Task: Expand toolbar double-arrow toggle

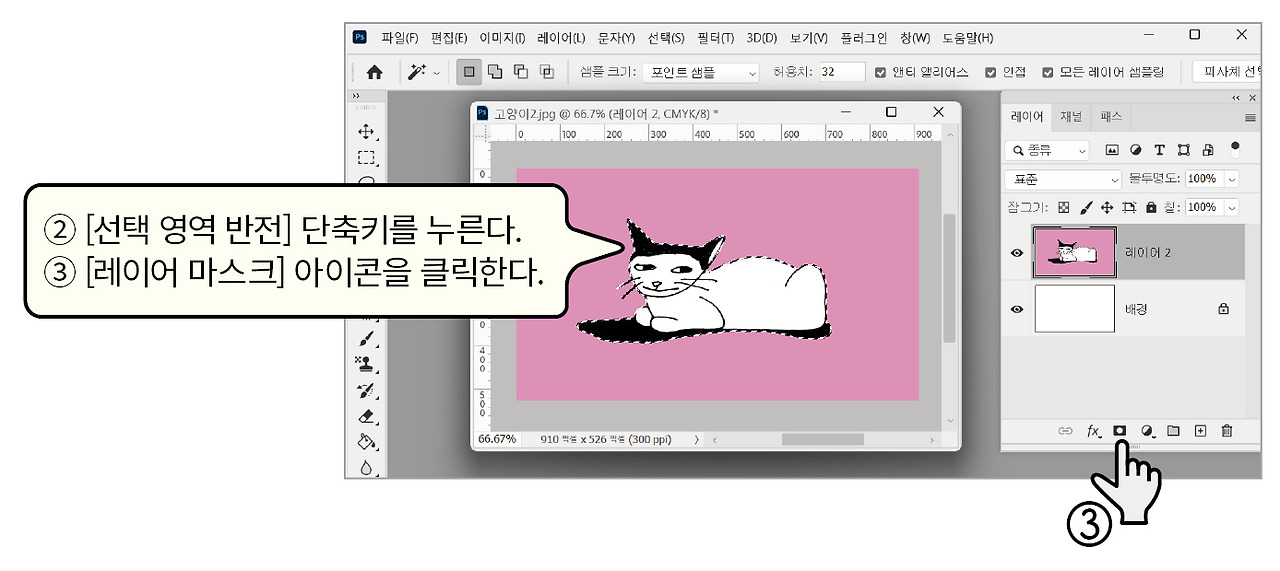Action: (x=355, y=96)
